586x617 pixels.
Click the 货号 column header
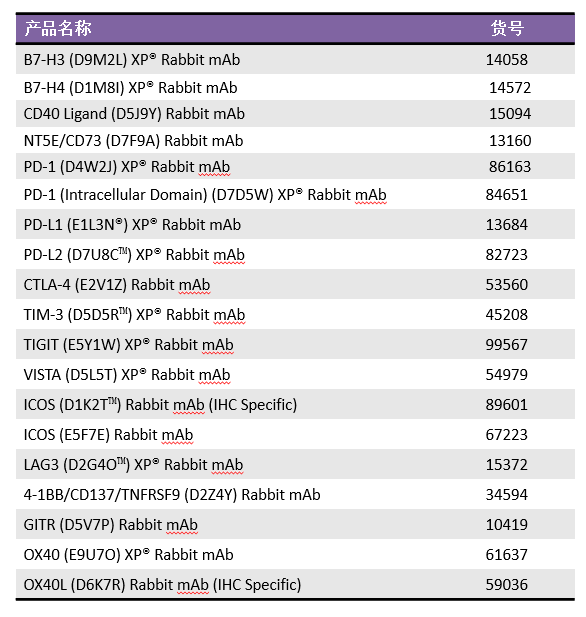[x=507, y=28]
